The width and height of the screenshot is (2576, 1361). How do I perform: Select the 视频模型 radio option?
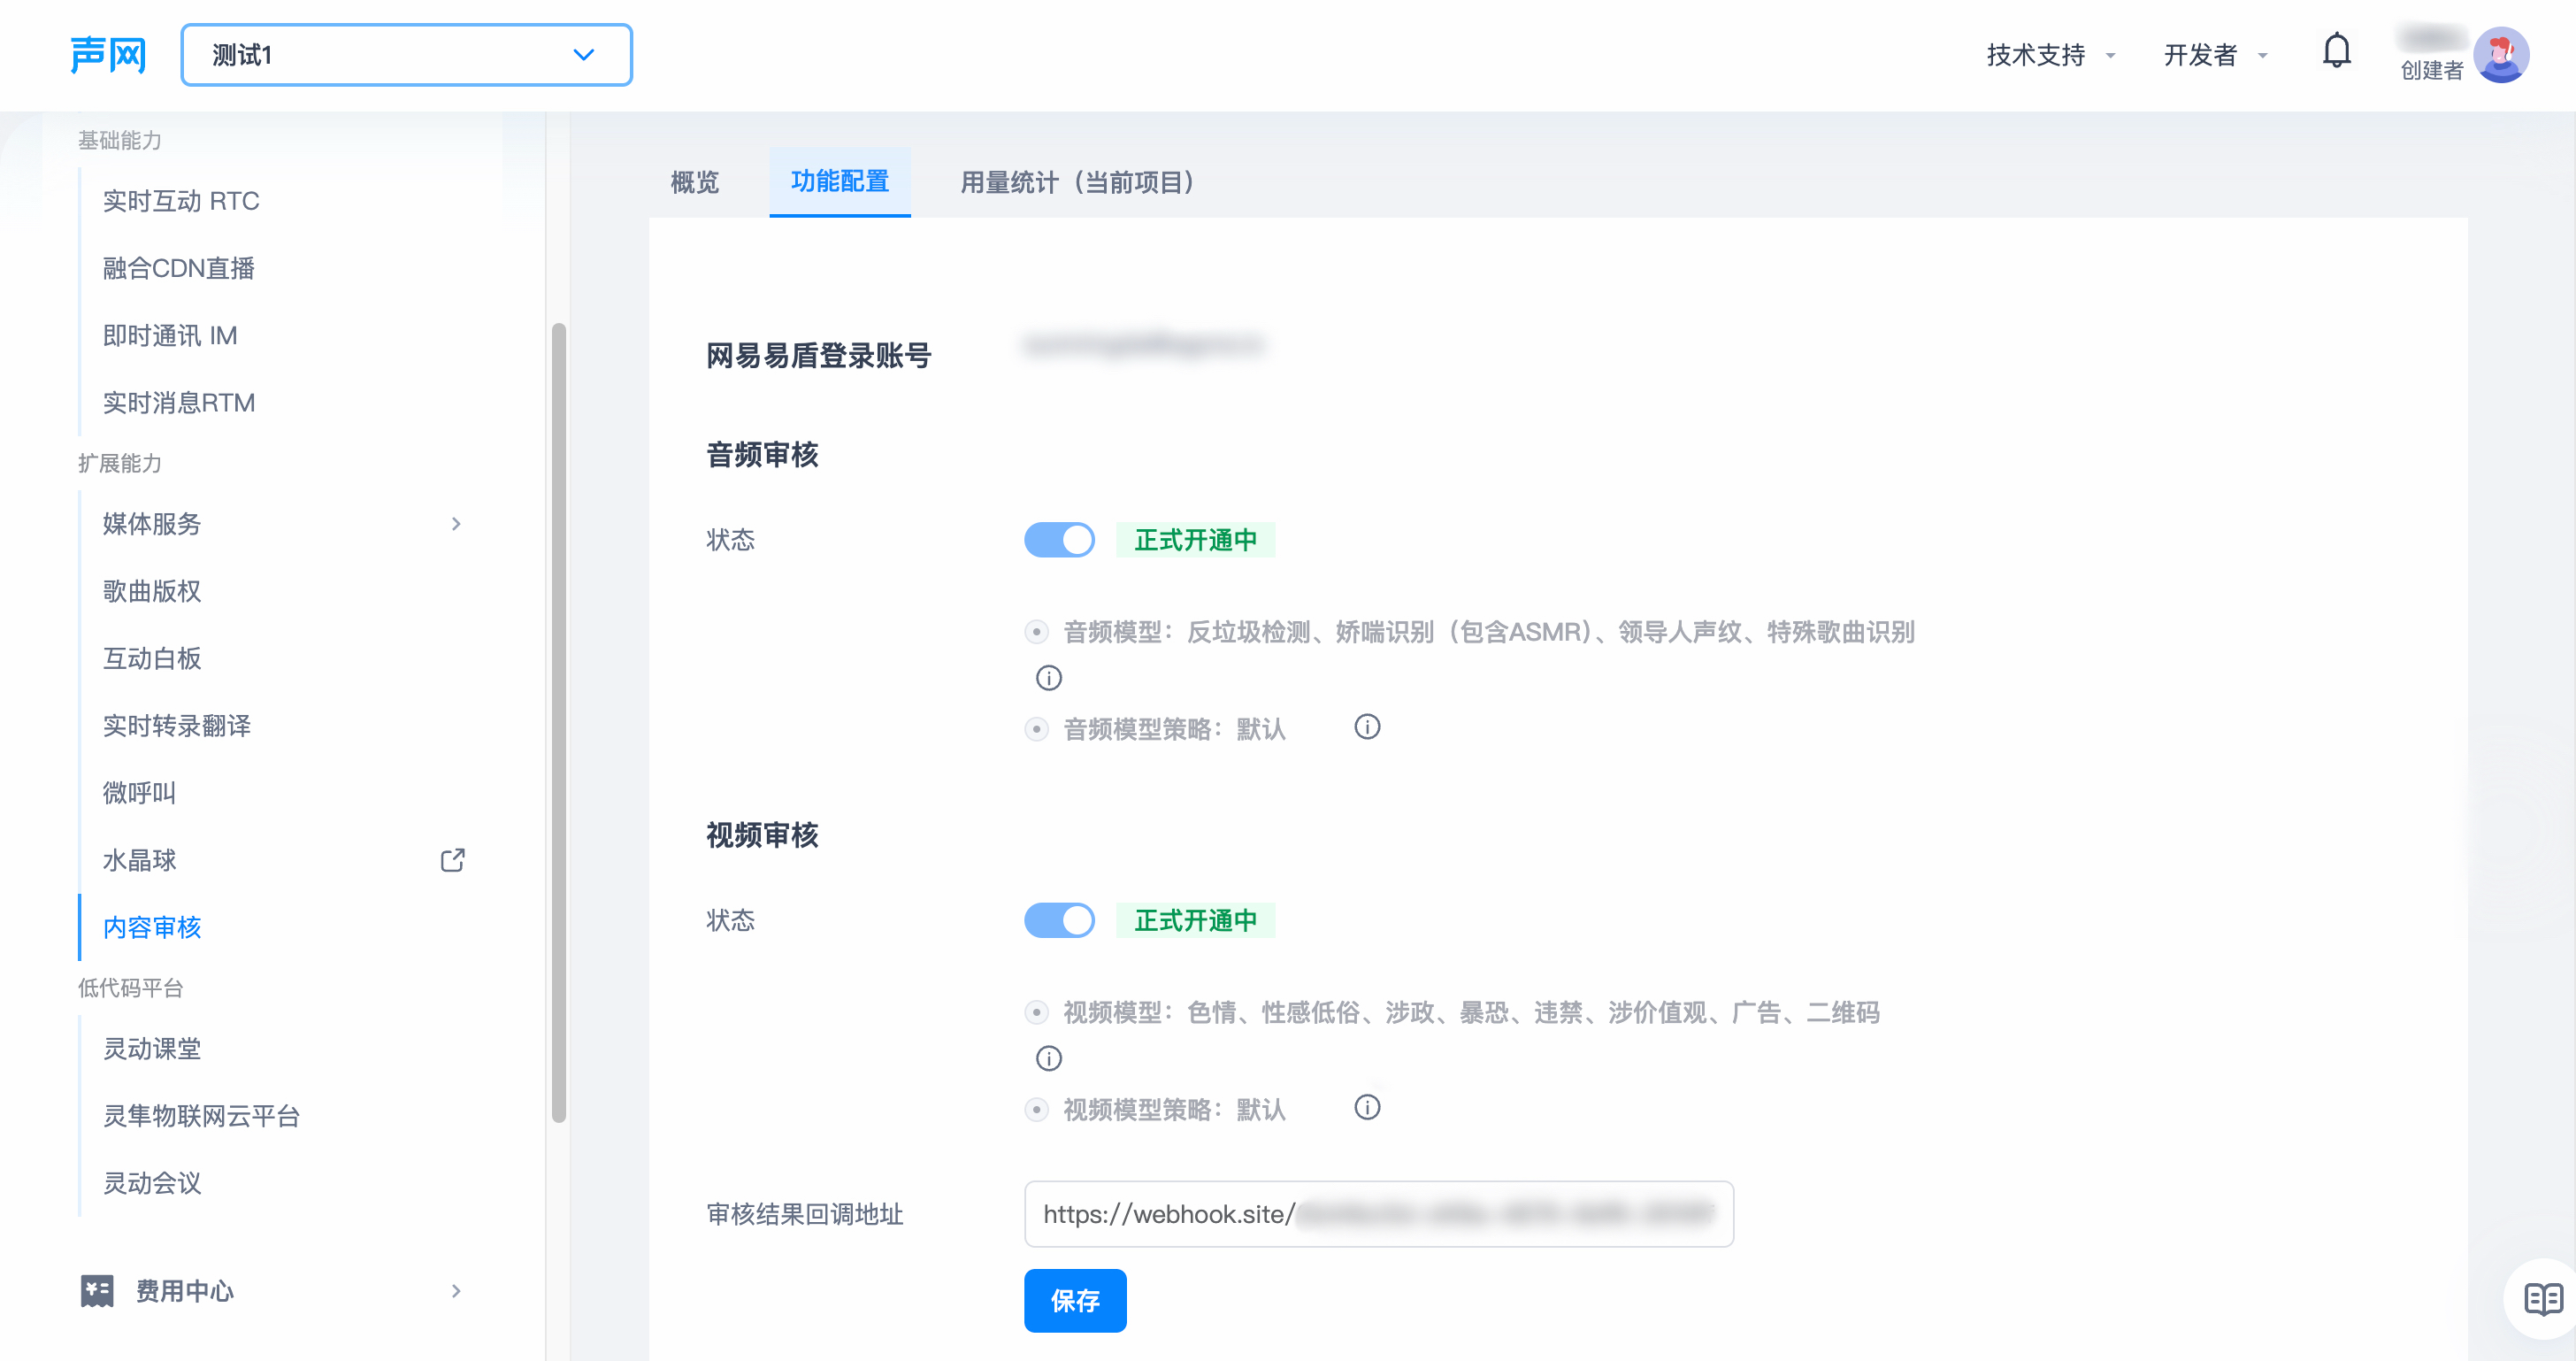[1037, 1012]
